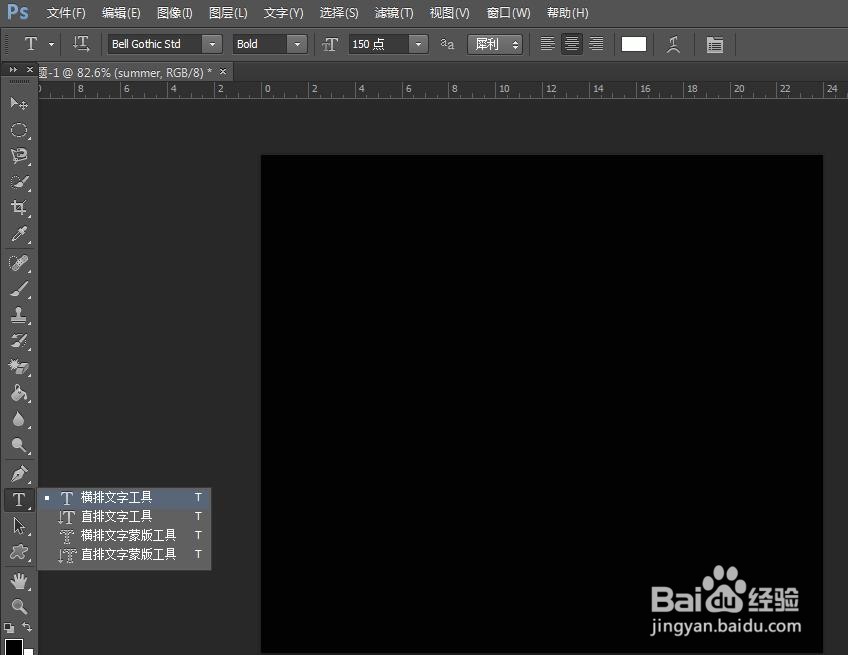Select the Path Selection tool

(x=19, y=526)
